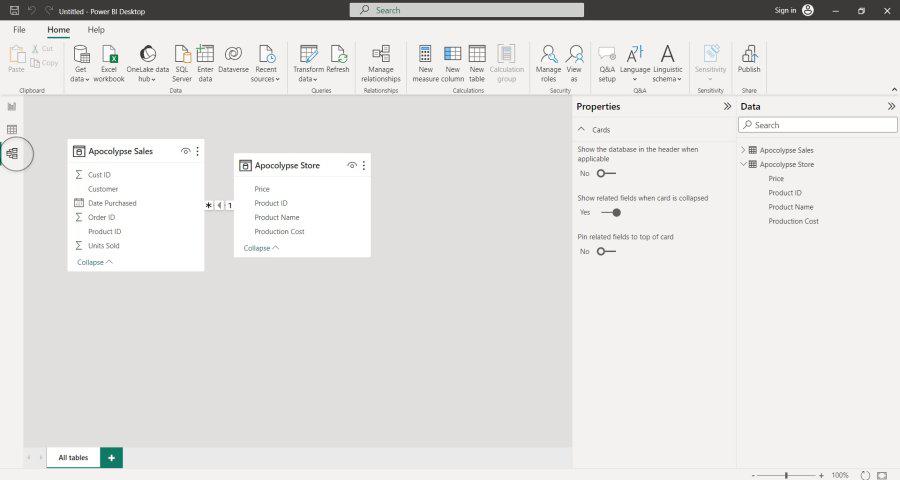Open the OneLake data hub

tap(148, 63)
